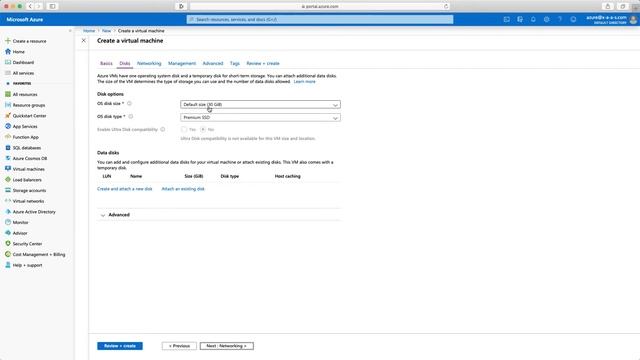
Task: Open Virtual machines monitor icon
Action: point(8,169)
